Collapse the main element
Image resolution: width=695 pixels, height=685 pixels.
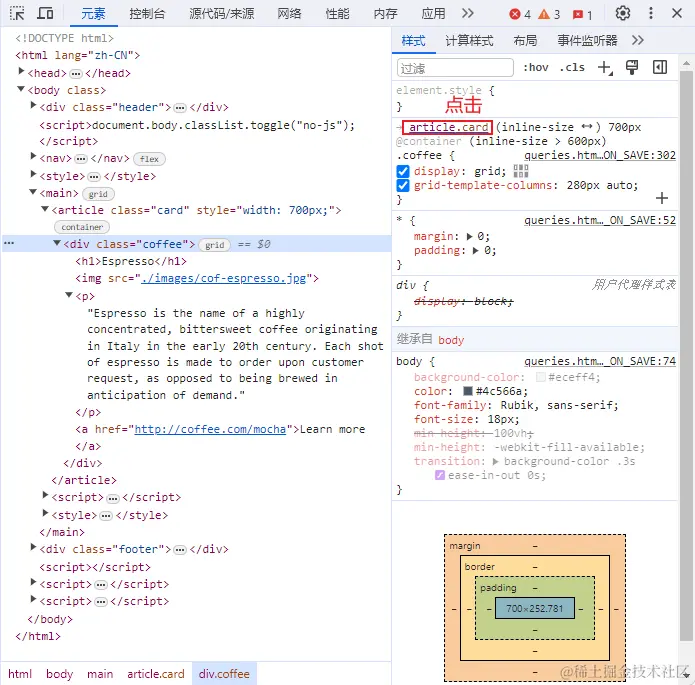coord(33,192)
